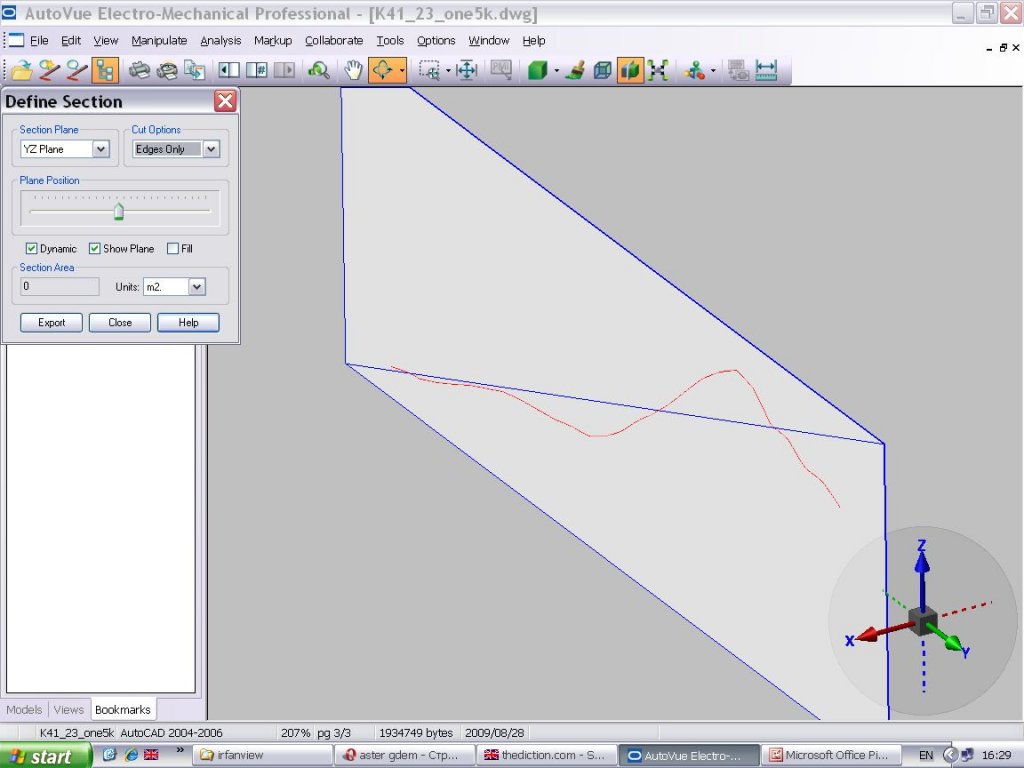Click the Plane Position slider handle
Screen dimensions: 1024x768
[x=119, y=211]
